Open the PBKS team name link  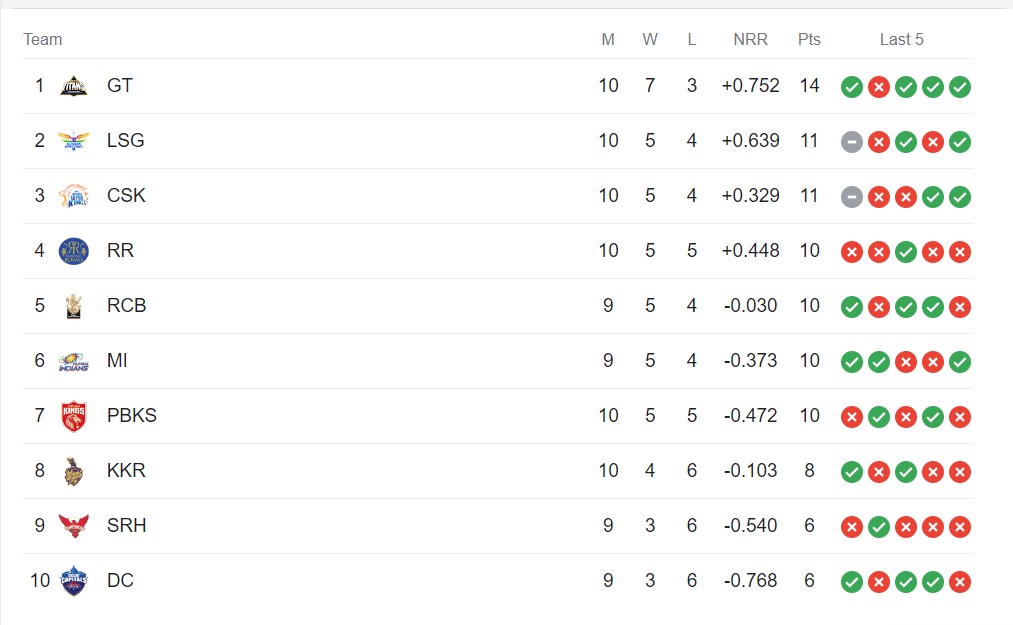pos(132,416)
